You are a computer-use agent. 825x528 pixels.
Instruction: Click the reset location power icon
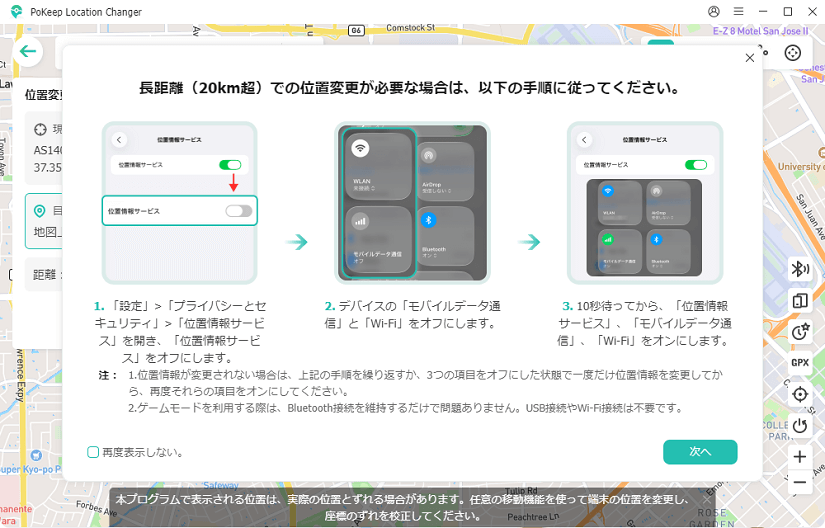pos(800,425)
